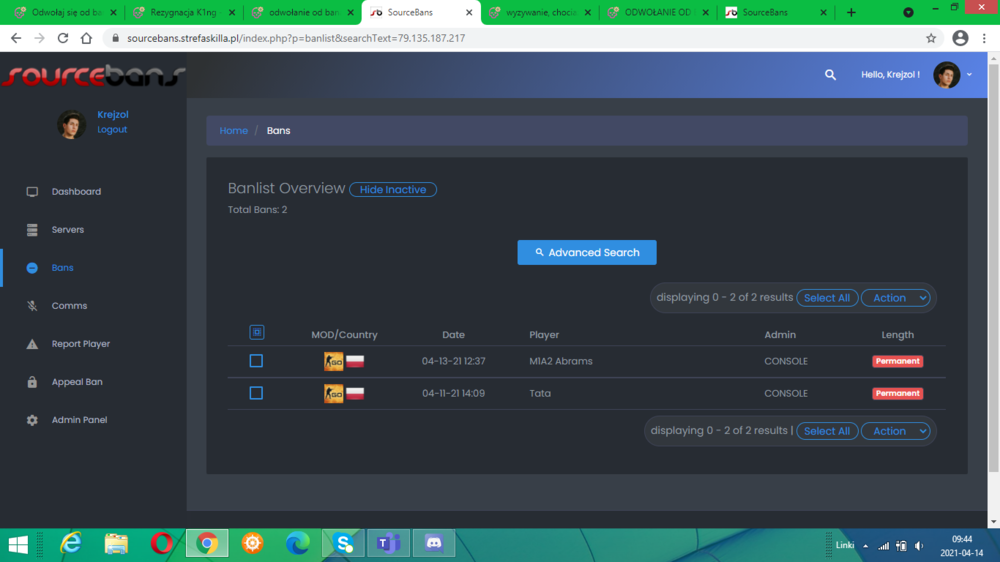Screen dimensions: 1000x562
Task: Switch to 'ODWOŁANIE OD' tab
Action: [658, 12]
